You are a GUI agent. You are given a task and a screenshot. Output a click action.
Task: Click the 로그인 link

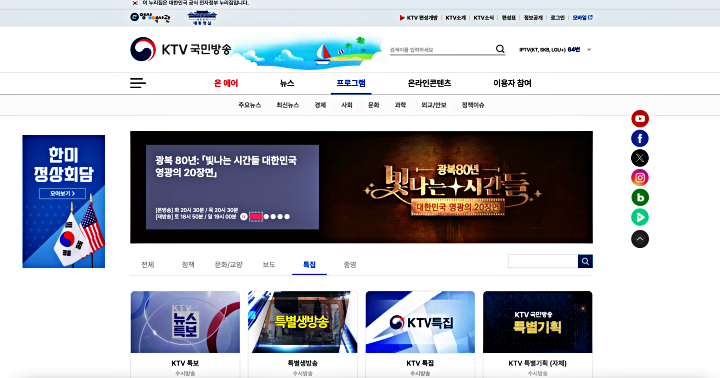coord(557,18)
